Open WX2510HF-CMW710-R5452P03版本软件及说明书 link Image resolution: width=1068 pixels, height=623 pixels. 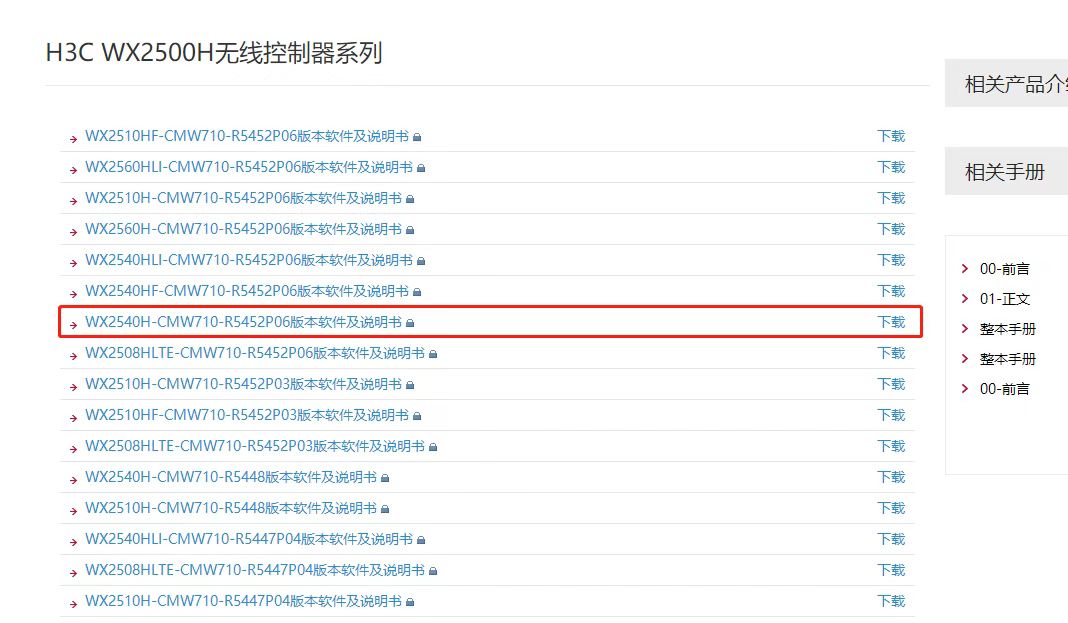(247, 415)
